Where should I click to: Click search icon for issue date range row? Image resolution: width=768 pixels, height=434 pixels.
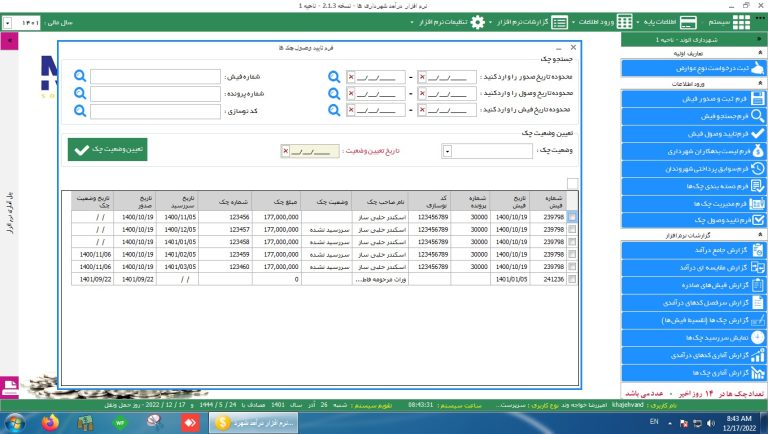335,76
